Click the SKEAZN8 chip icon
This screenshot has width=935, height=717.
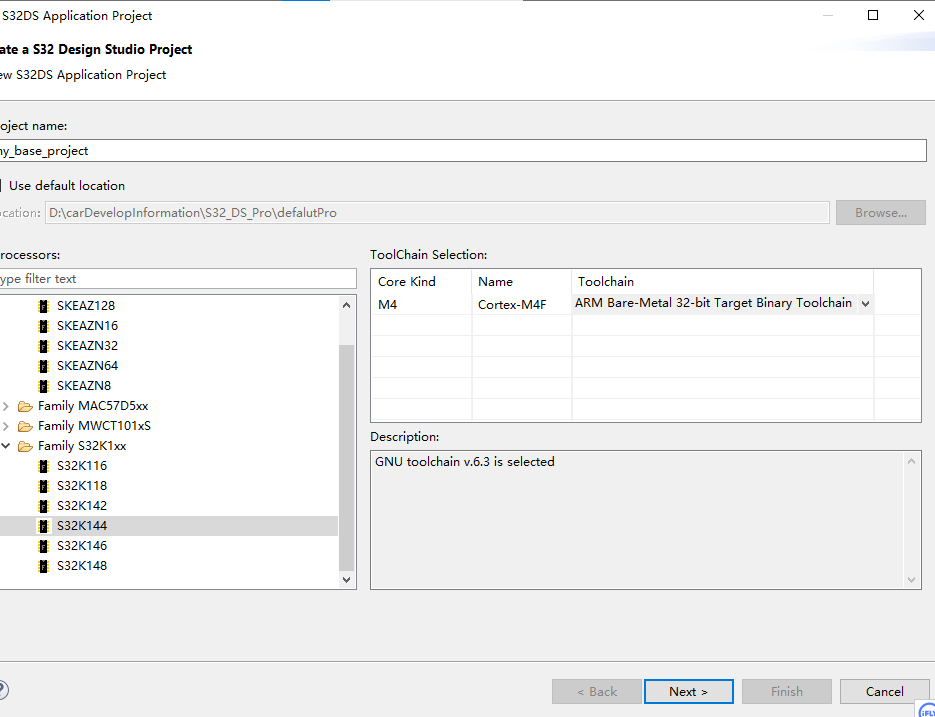43,386
